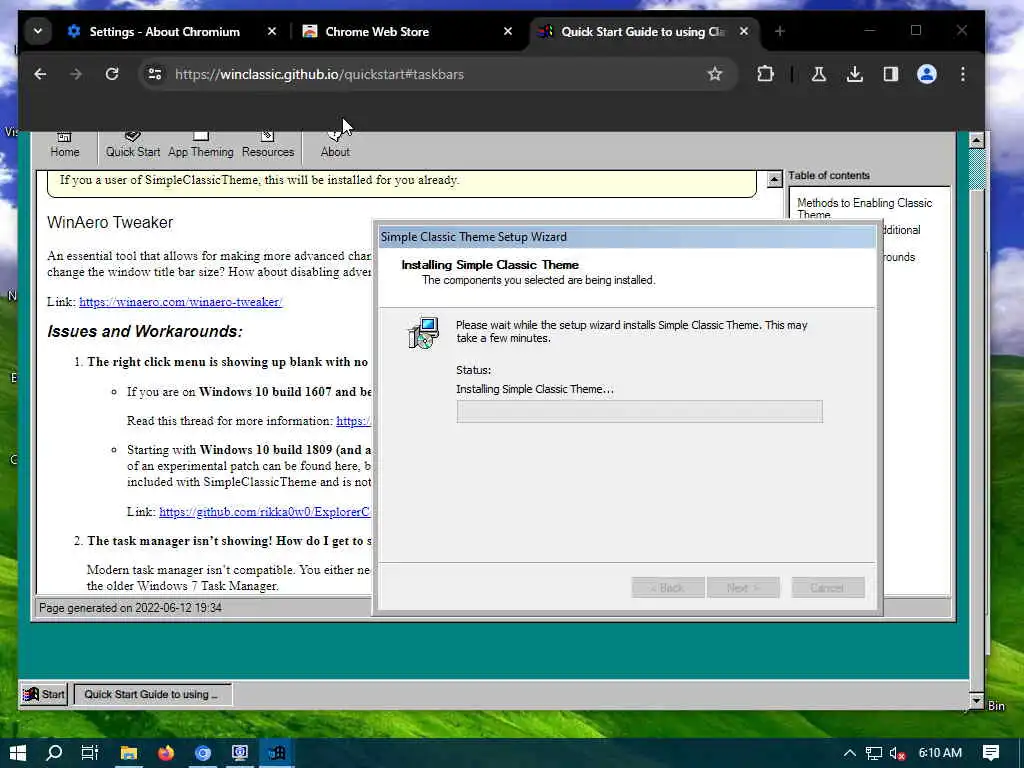
Task: Open site information icon in address bar
Action: (155, 74)
